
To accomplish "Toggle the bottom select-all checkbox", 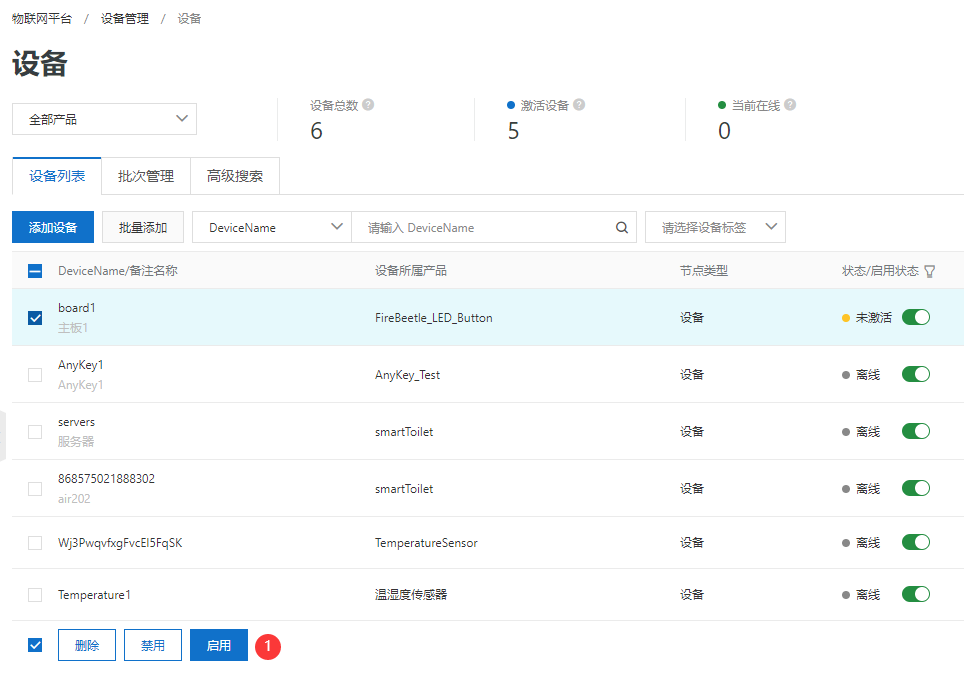I will [x=35, y=645].
